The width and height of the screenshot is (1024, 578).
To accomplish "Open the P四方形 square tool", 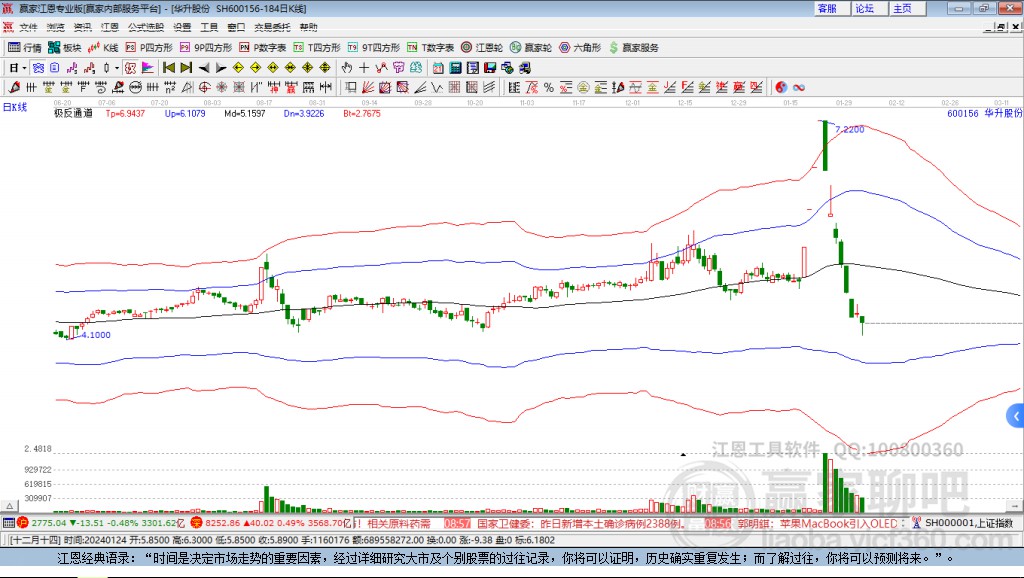I will coord(149,47).
